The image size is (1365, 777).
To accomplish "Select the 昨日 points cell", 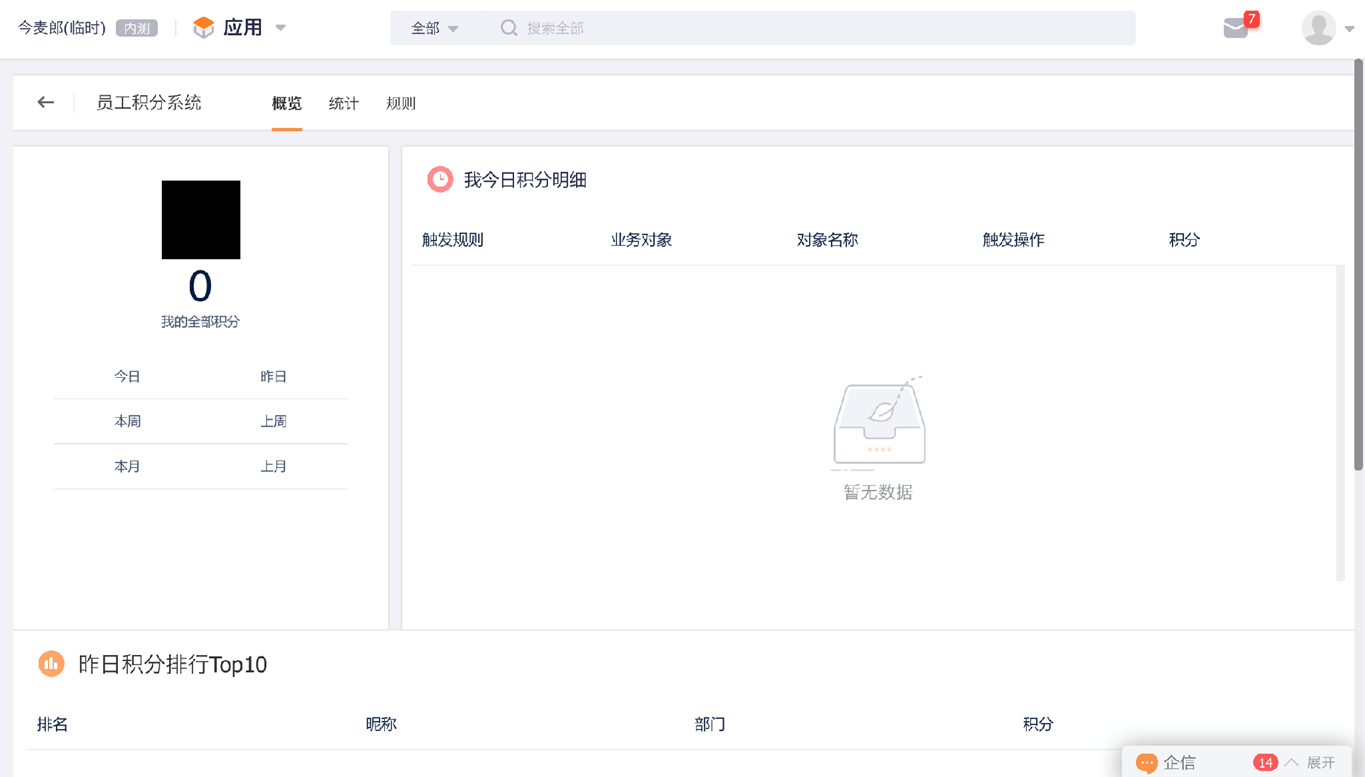I will 274,376.
